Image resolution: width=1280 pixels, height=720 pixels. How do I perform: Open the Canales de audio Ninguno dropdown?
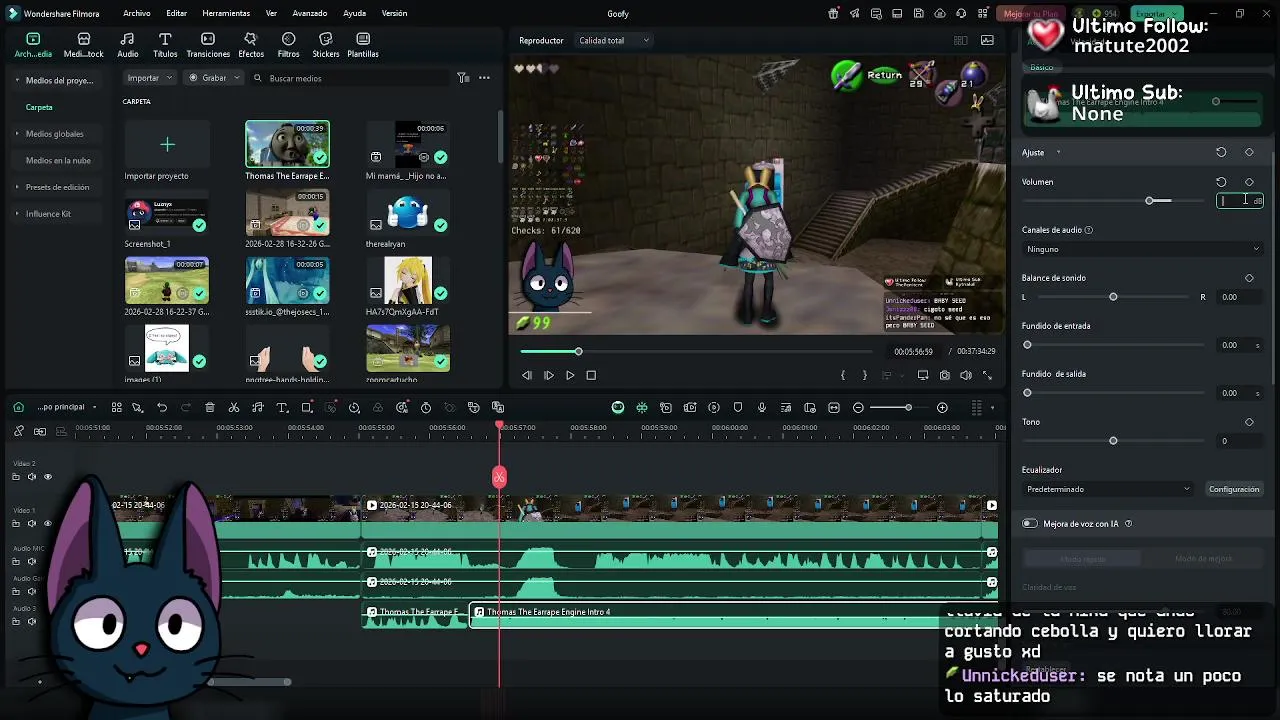click(x=1143, y=249)
